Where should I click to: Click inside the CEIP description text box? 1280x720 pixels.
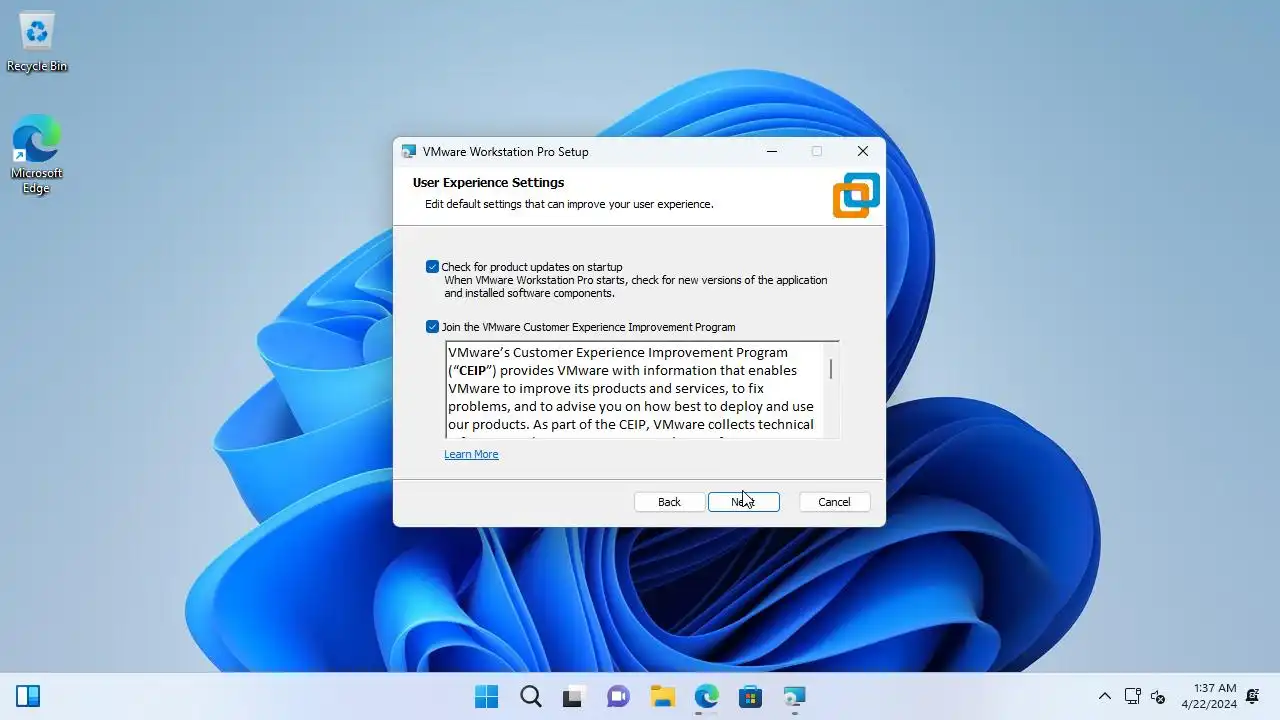point(635,389)
